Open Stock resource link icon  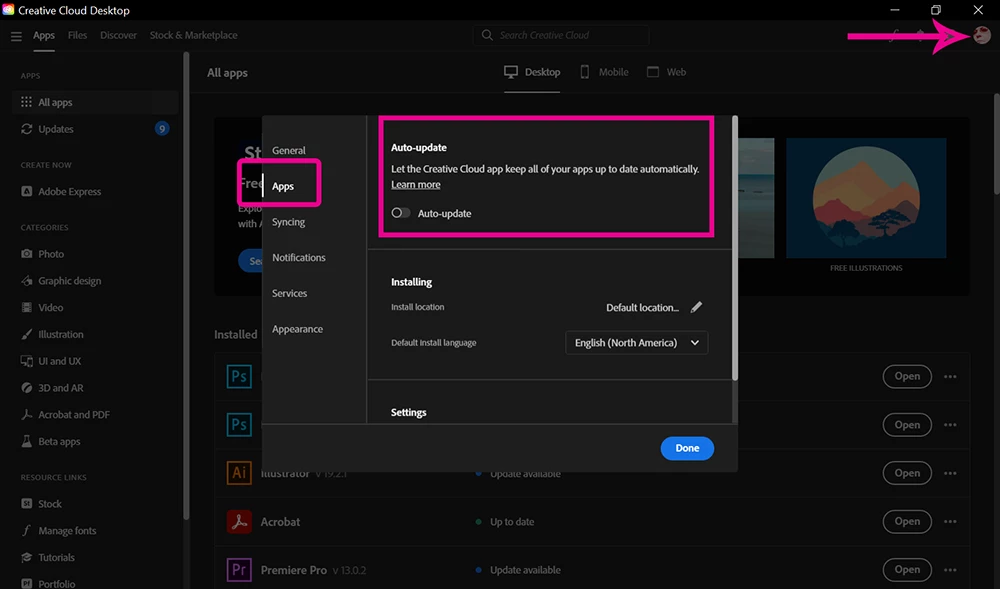[27, 504]
